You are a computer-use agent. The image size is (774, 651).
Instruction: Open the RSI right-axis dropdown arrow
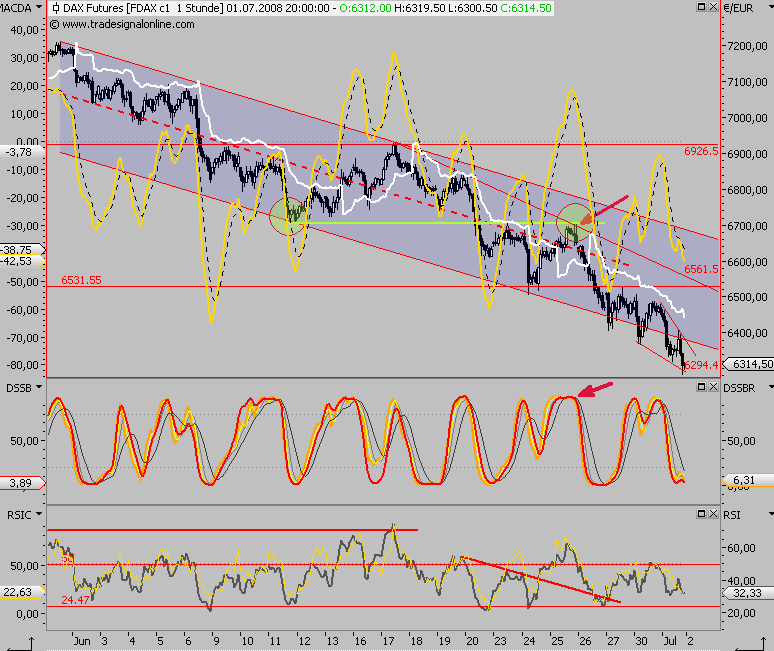771,514
